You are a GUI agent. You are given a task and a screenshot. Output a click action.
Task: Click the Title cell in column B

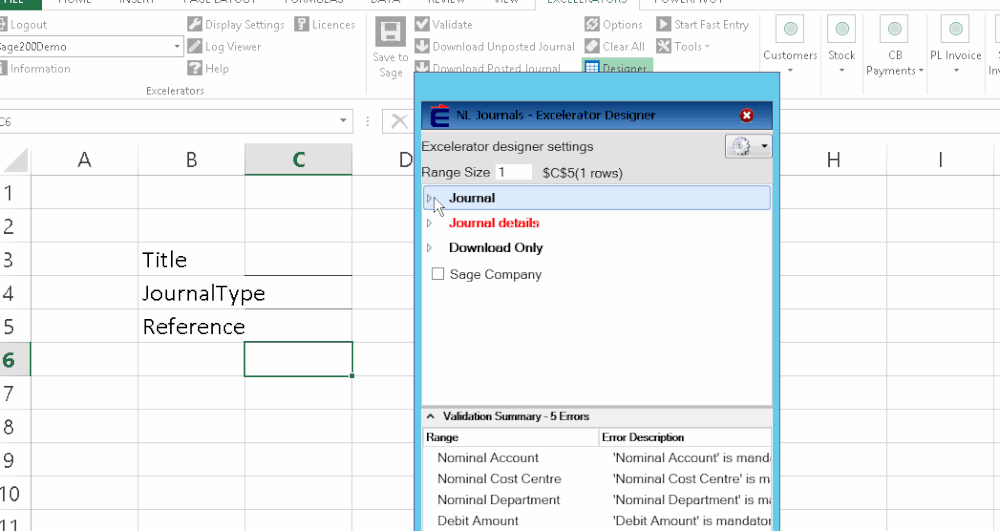pos(191,259)
